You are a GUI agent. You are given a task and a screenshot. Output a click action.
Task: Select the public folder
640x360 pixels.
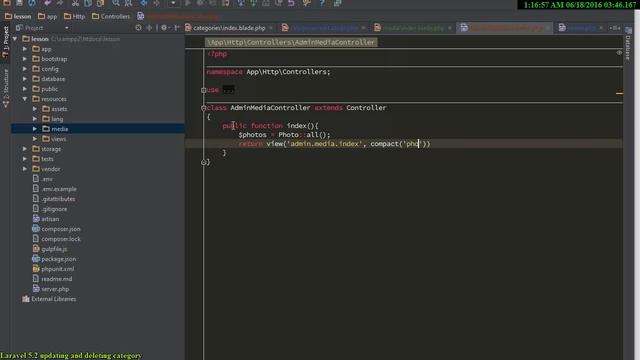[x=50, y=89]
